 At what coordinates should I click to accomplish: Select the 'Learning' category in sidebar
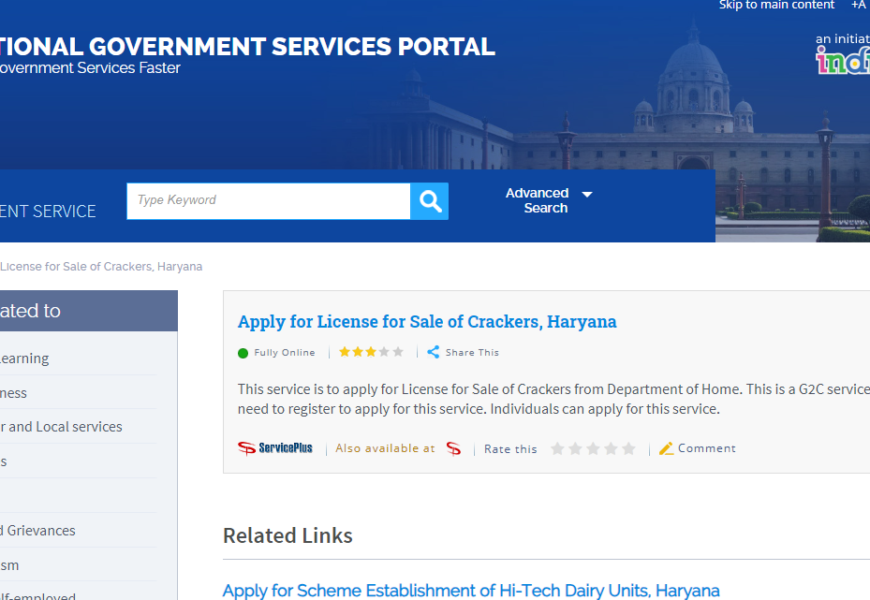coord(24,359)
